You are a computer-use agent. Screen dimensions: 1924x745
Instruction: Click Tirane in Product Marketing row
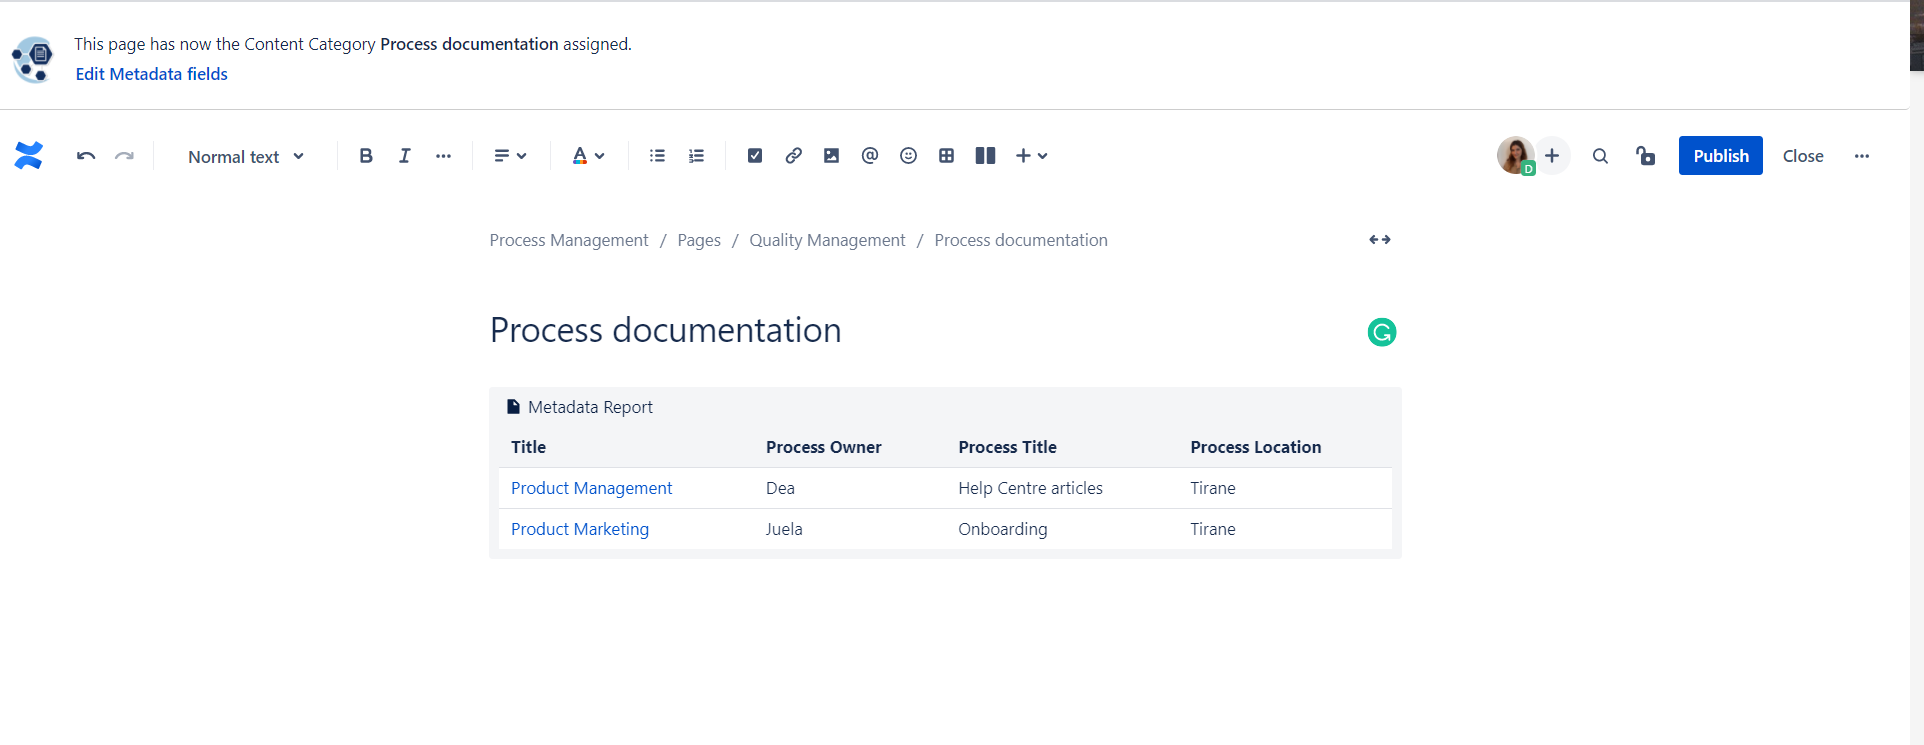(1213, 529)
